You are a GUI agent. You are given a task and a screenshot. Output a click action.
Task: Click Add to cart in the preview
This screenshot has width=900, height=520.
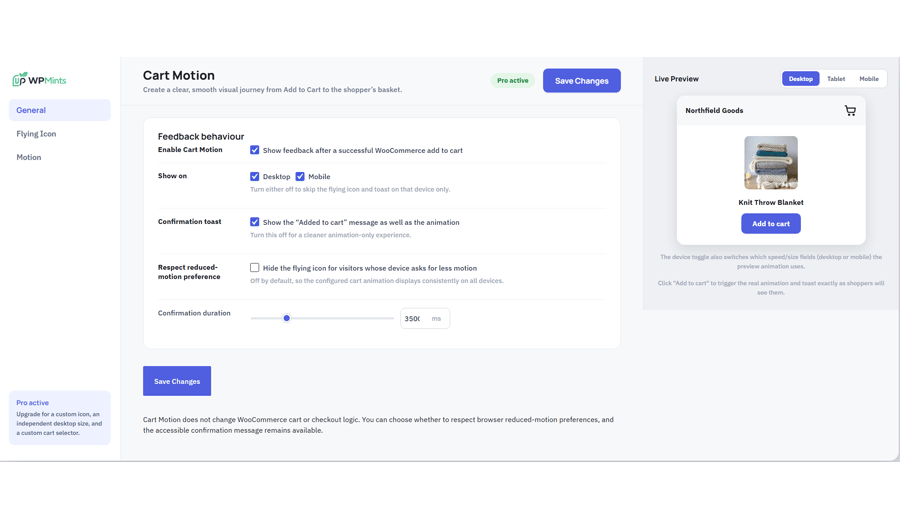(771, 224)
